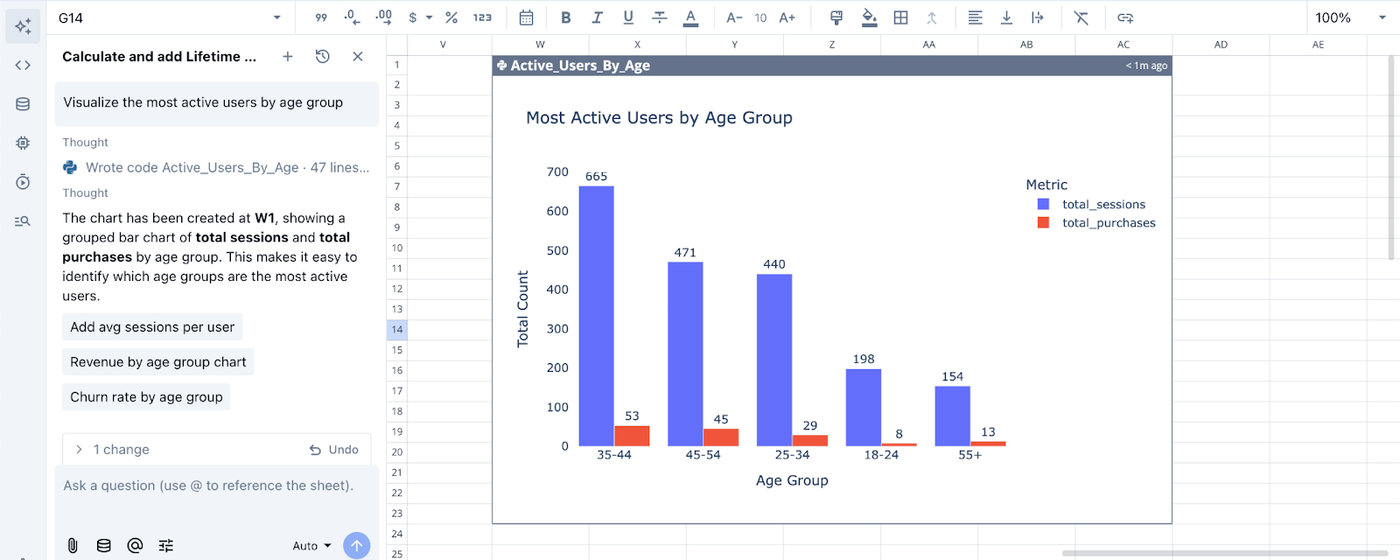The image size is (1400, 560).
Task: Open chat settings sliders icon
Action: pos(166,546)
